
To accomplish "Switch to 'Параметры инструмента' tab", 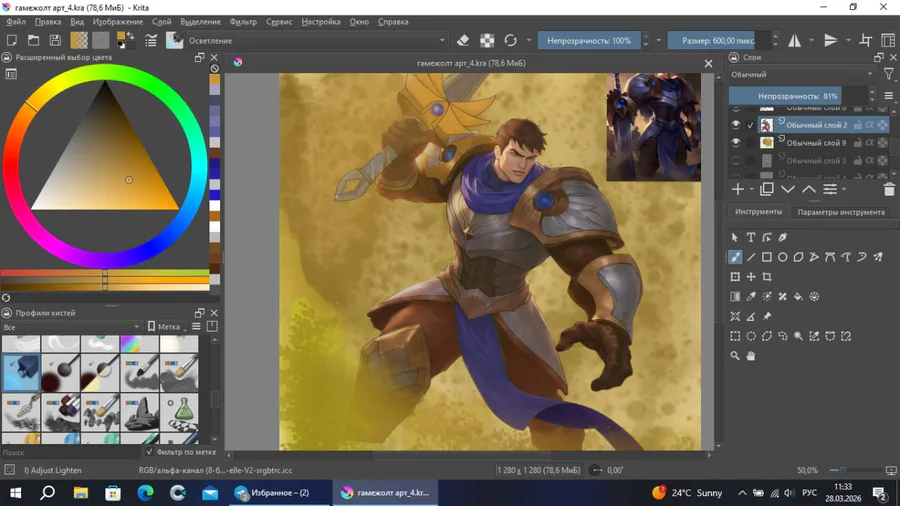I will 840,212.
